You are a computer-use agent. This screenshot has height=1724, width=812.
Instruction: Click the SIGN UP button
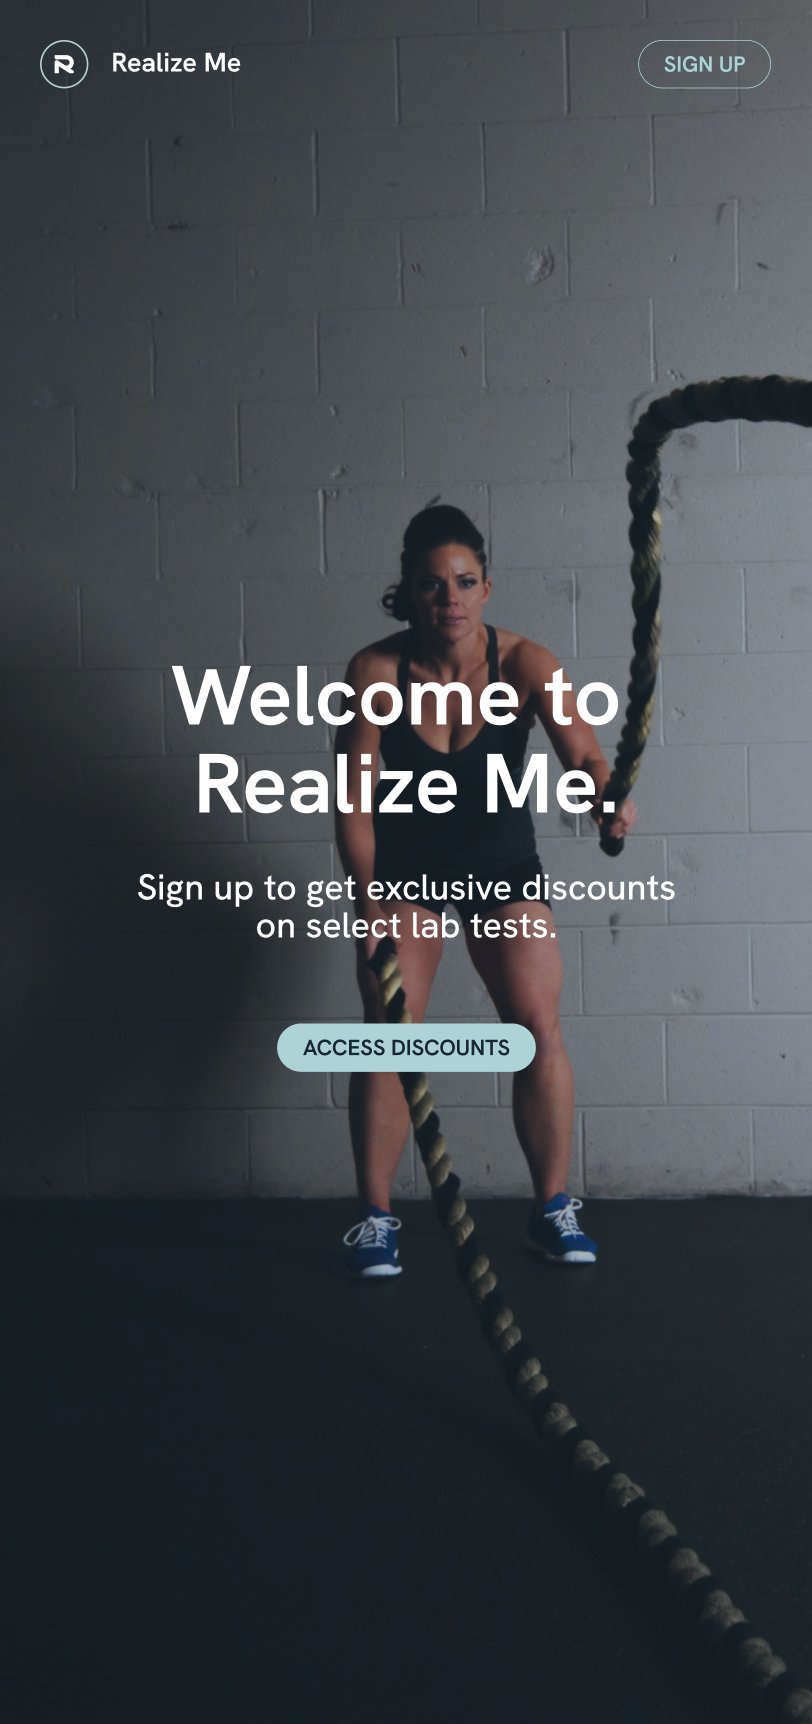click(704, 64)
